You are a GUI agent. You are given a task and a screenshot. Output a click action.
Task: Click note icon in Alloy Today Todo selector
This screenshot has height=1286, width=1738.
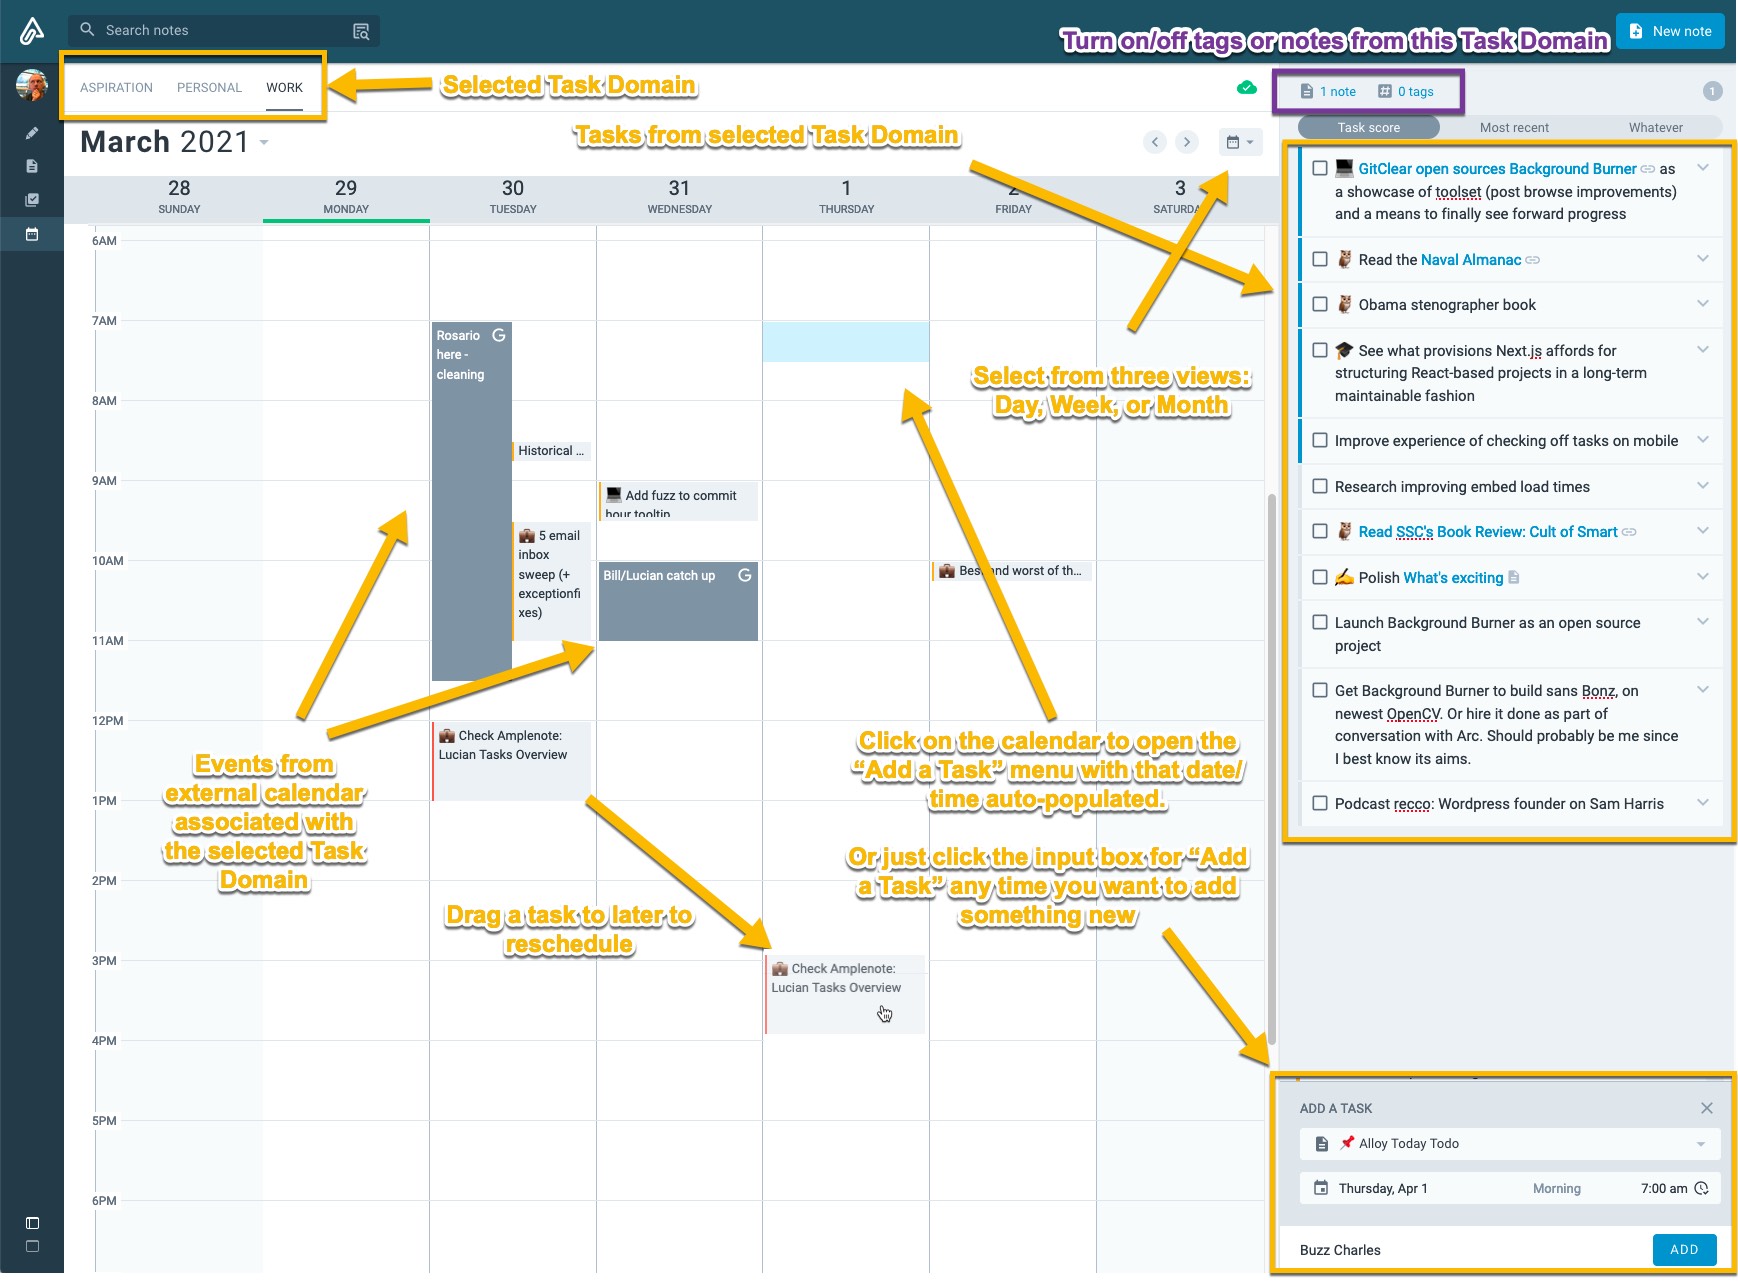1321,1143
